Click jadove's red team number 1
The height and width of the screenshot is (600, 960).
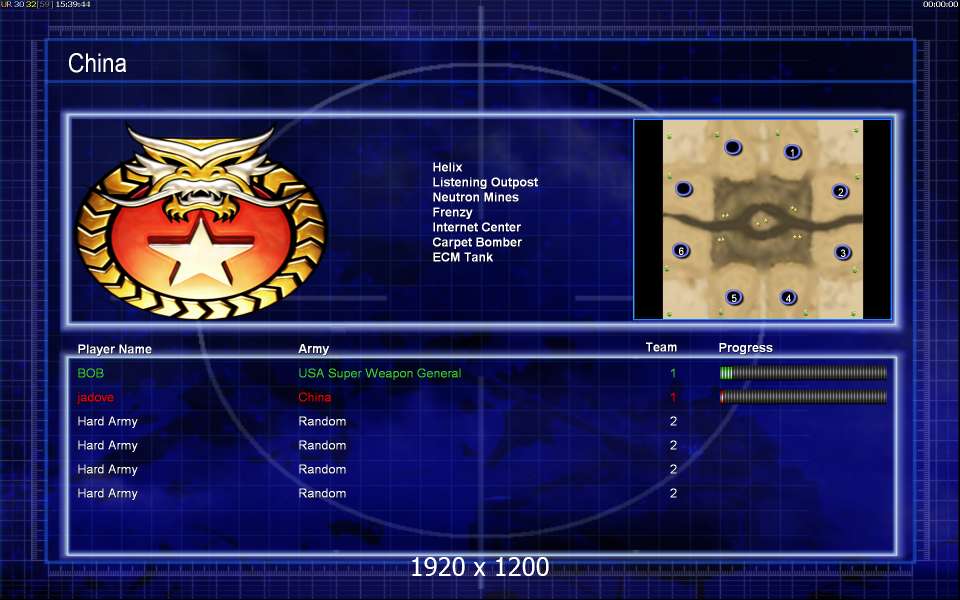pos(673,397)
